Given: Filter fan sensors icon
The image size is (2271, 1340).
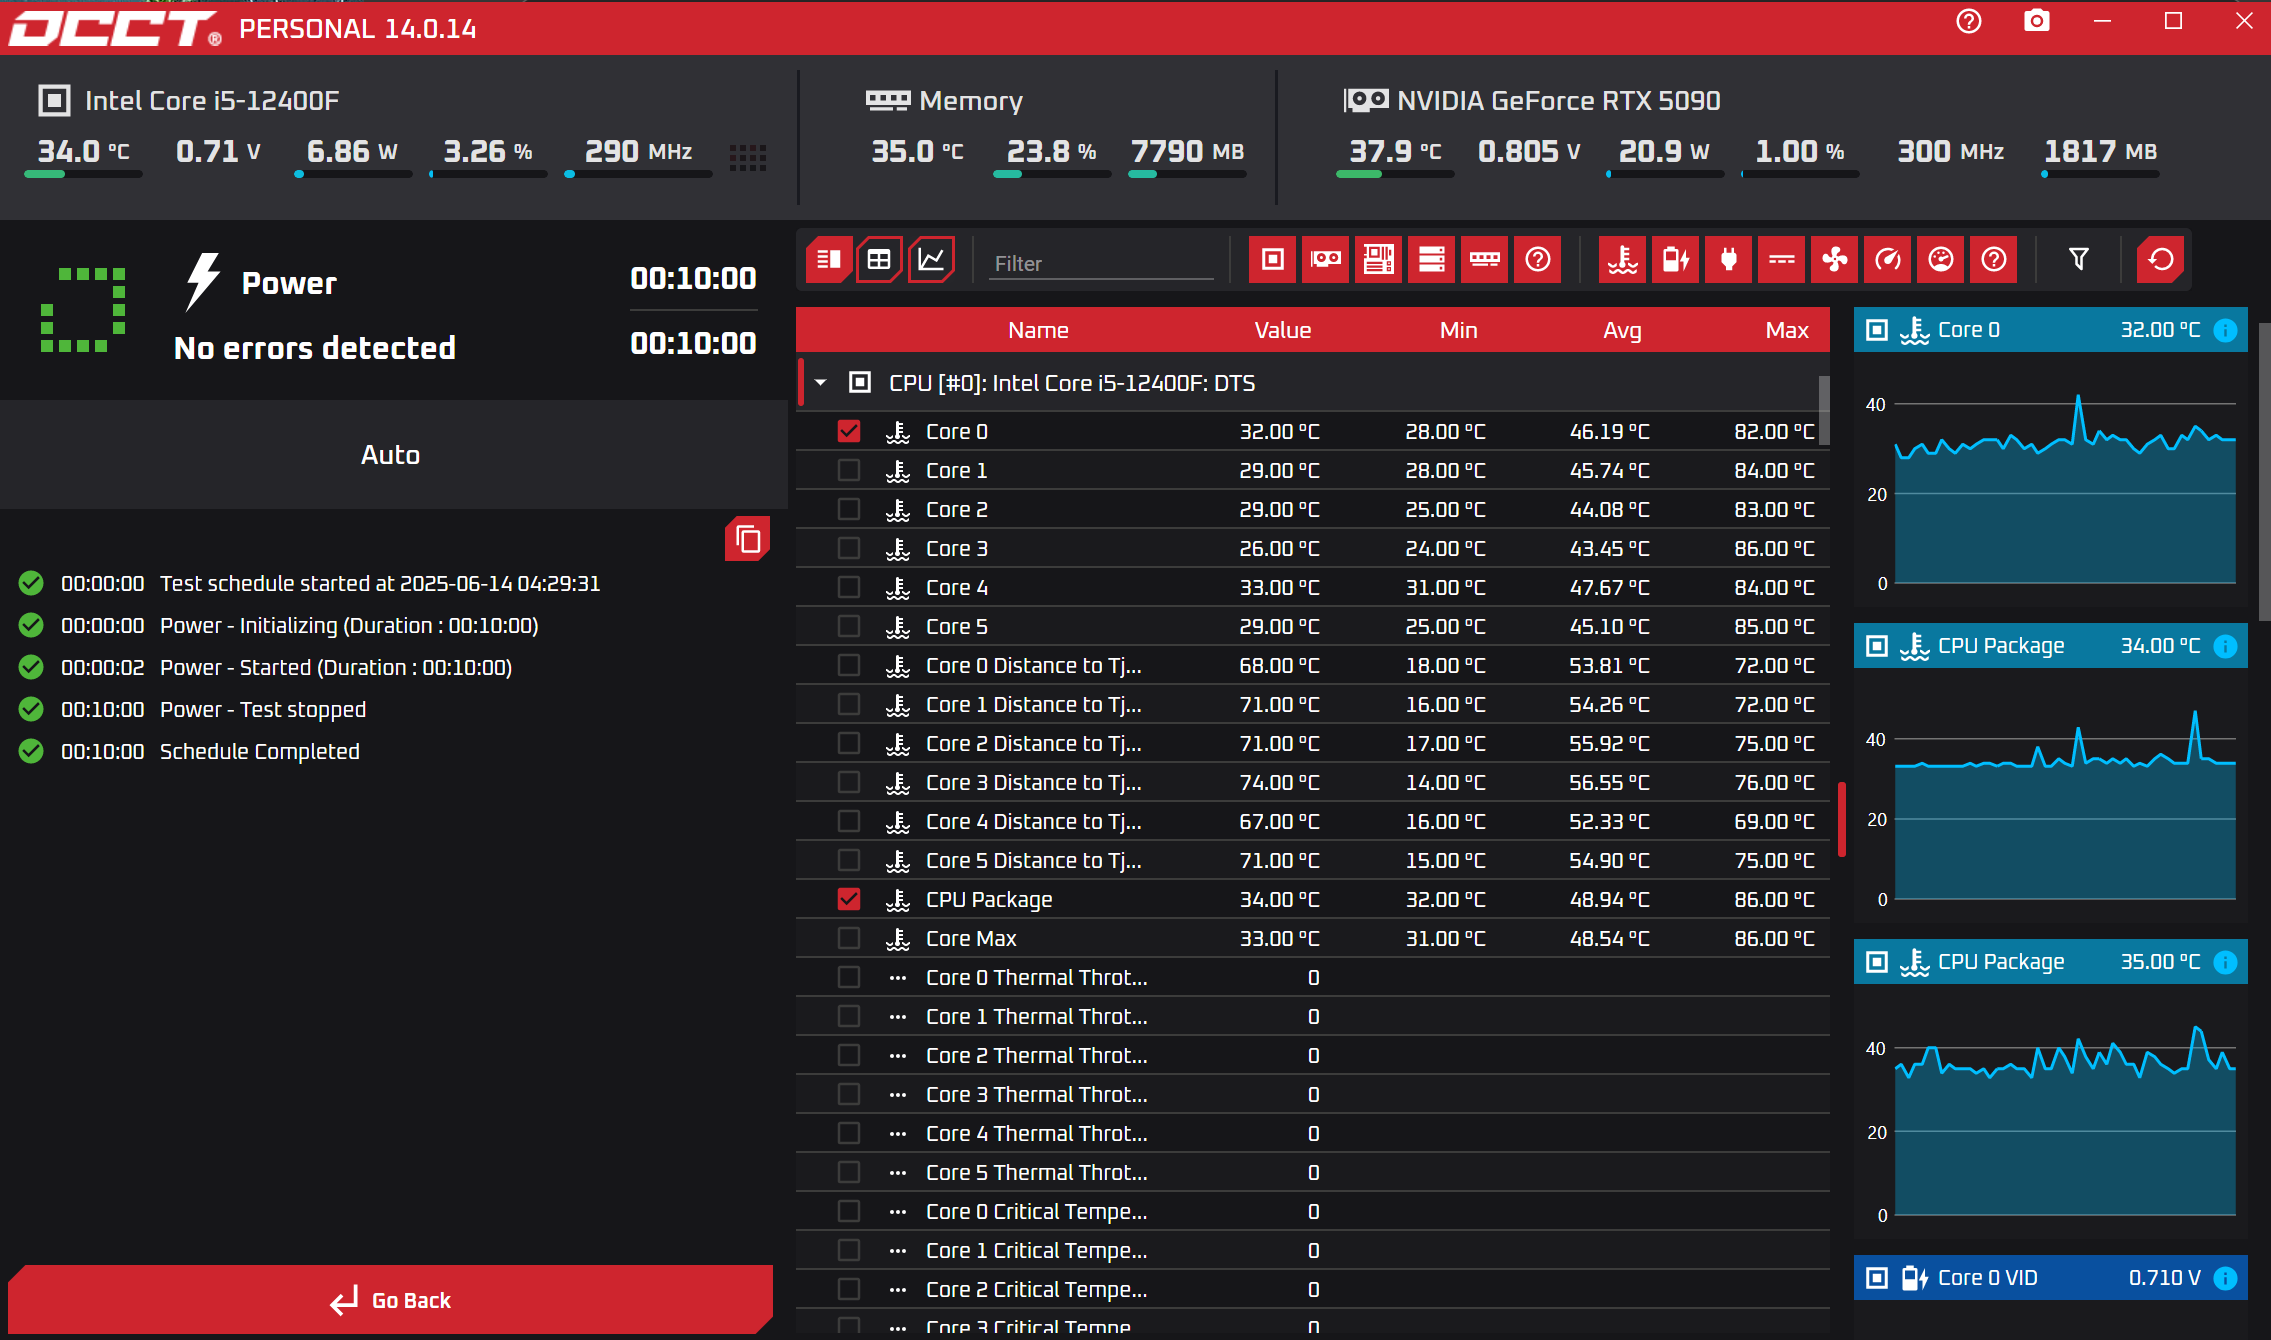Looking at the screenshot, I should [x=1834, y=260].
